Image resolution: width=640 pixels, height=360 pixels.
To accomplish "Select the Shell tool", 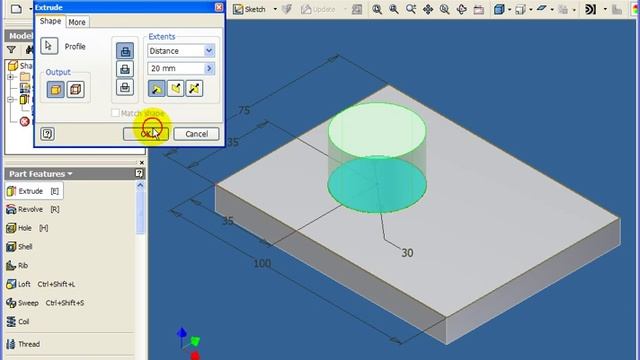I will click(x=19, y=247).
